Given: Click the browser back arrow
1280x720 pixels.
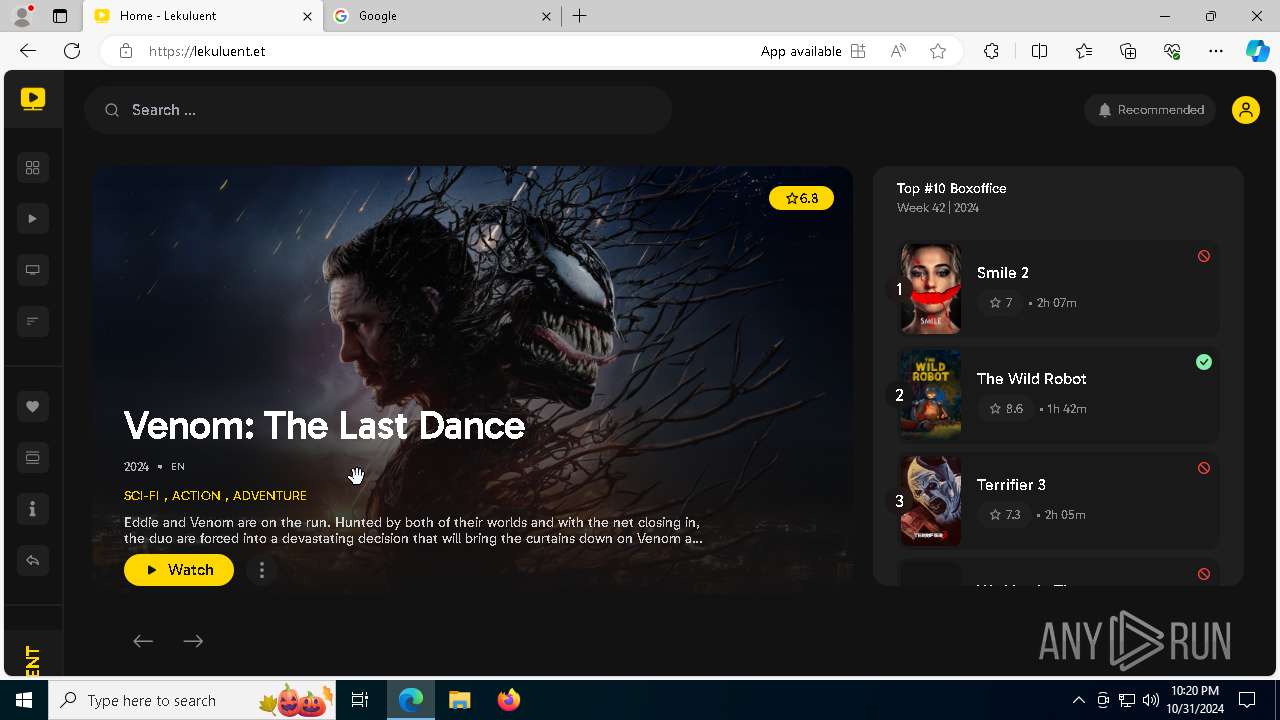Looking at the screenshot, I should click(28, 51).
